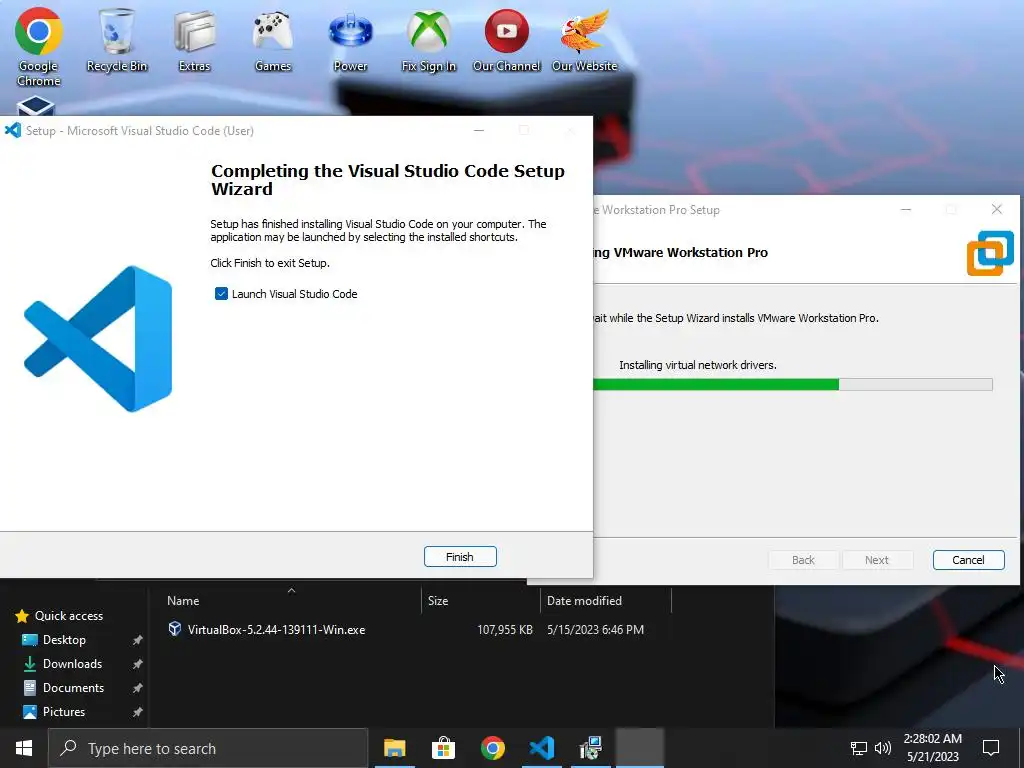Open Quick access in File Explorer sidebar
Viewport: 1024px width, 768px height.
(x=69, y=616)
